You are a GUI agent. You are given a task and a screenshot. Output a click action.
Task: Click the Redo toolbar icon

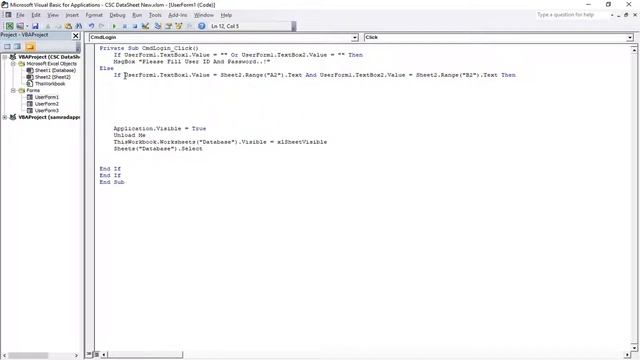coord(102,26)
